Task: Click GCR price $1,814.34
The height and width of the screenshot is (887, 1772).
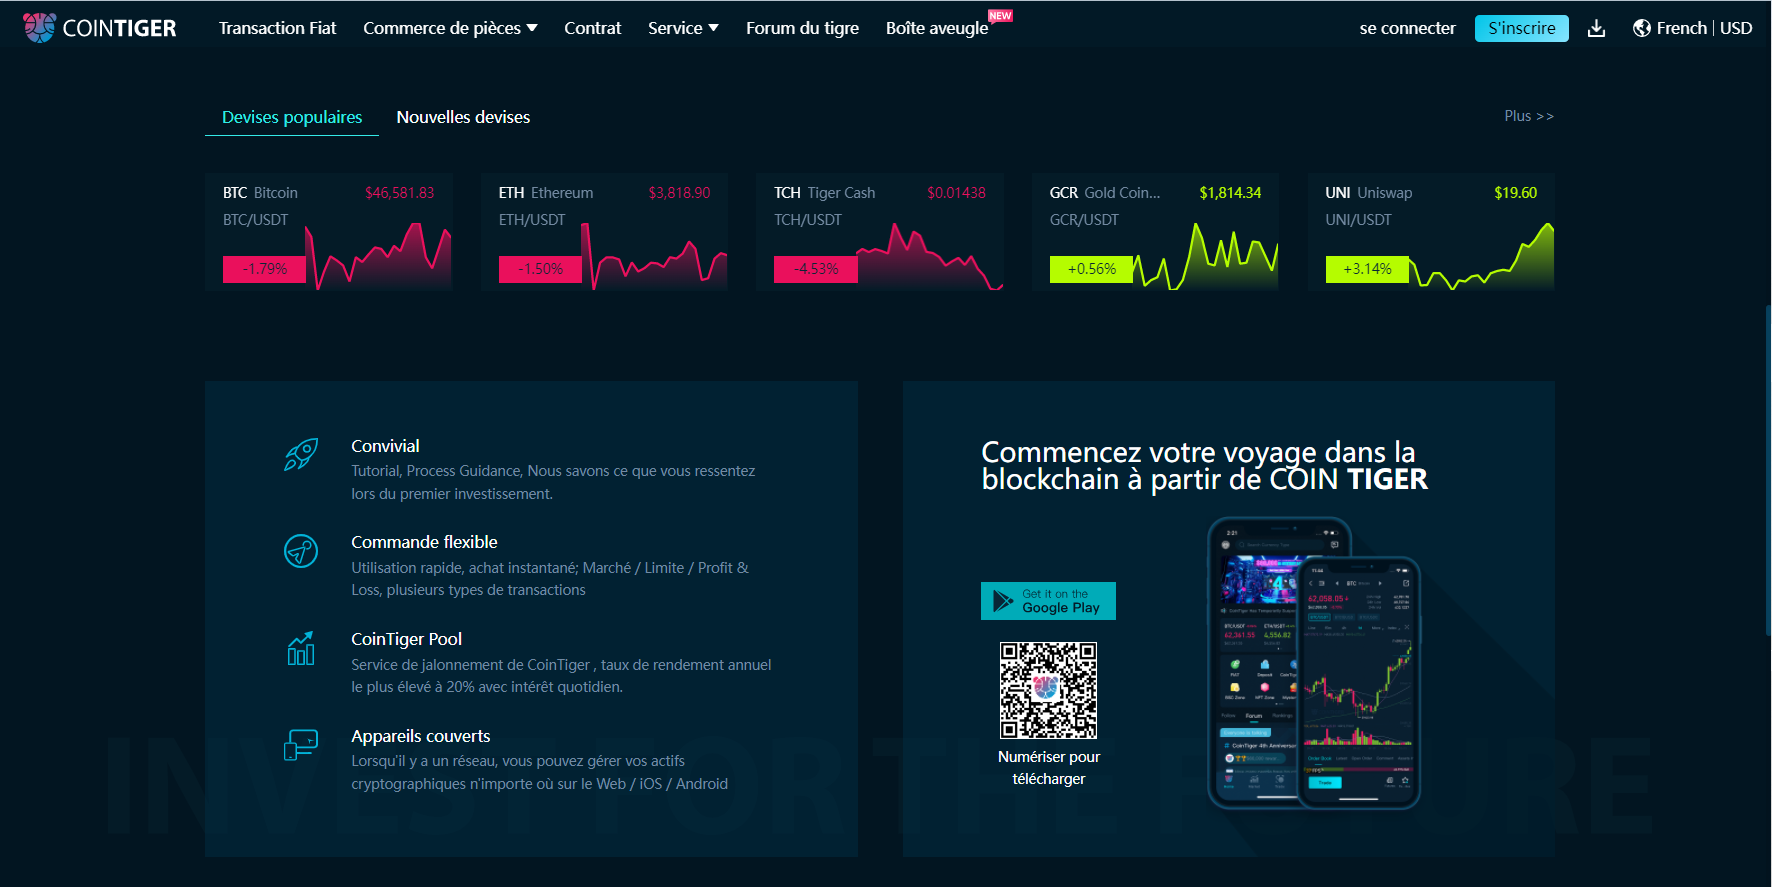Action: [x=1230, y=193]
